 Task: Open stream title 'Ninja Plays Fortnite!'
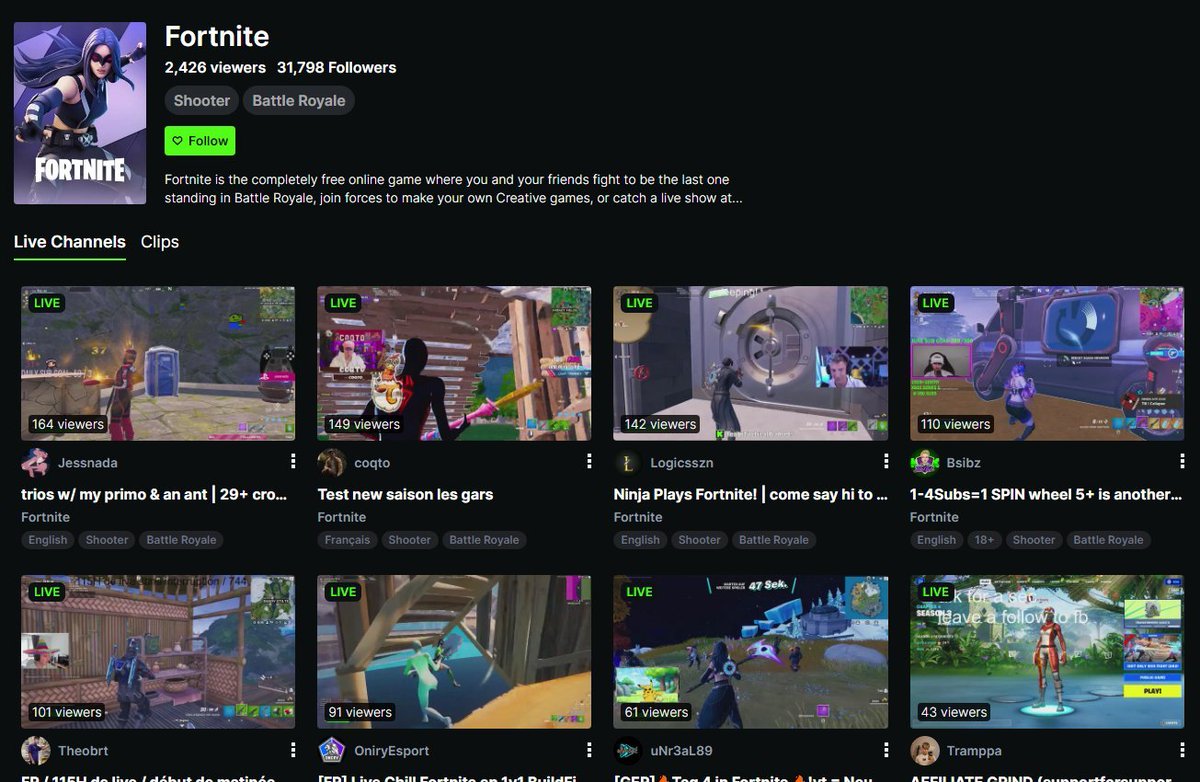pyautogui.click(x=750, y=494)
